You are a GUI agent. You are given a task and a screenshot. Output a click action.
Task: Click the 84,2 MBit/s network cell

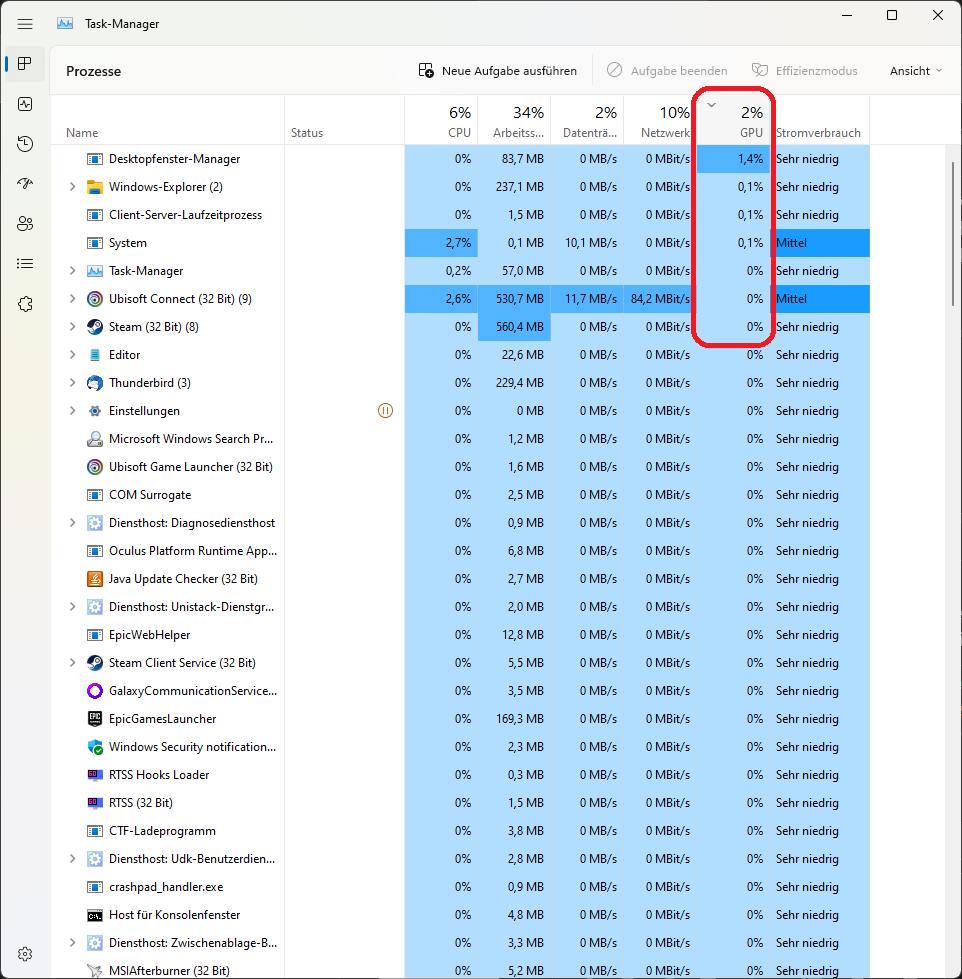tap(660, 299)
